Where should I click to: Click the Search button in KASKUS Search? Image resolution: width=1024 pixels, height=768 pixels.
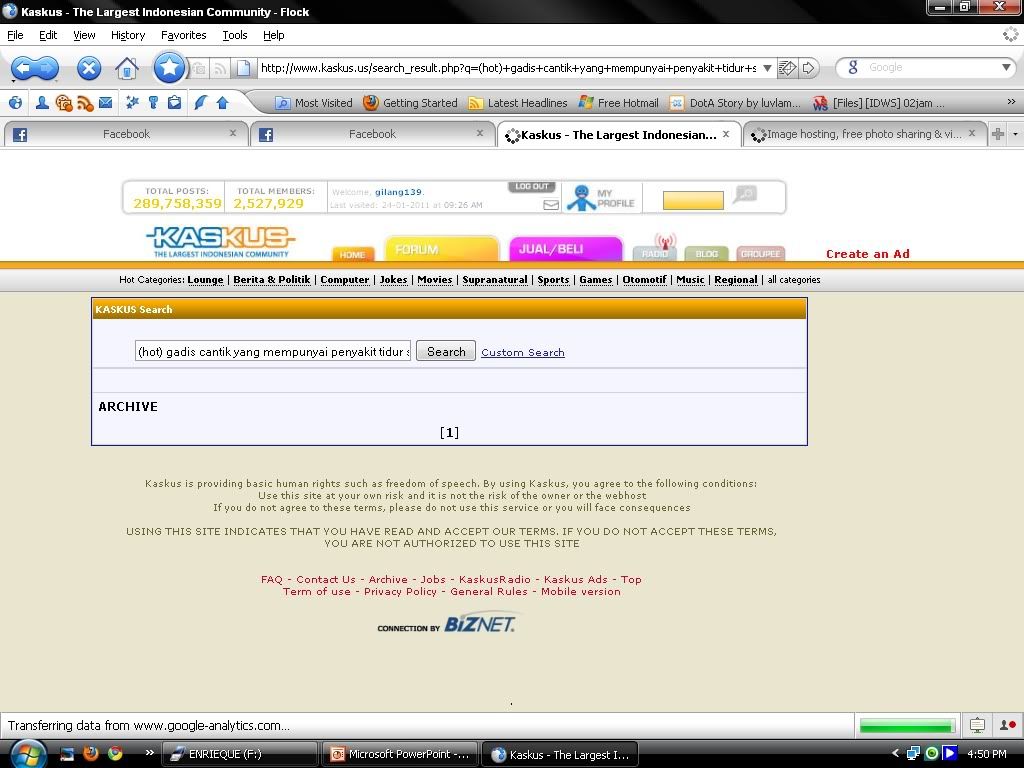coord(446,351)
